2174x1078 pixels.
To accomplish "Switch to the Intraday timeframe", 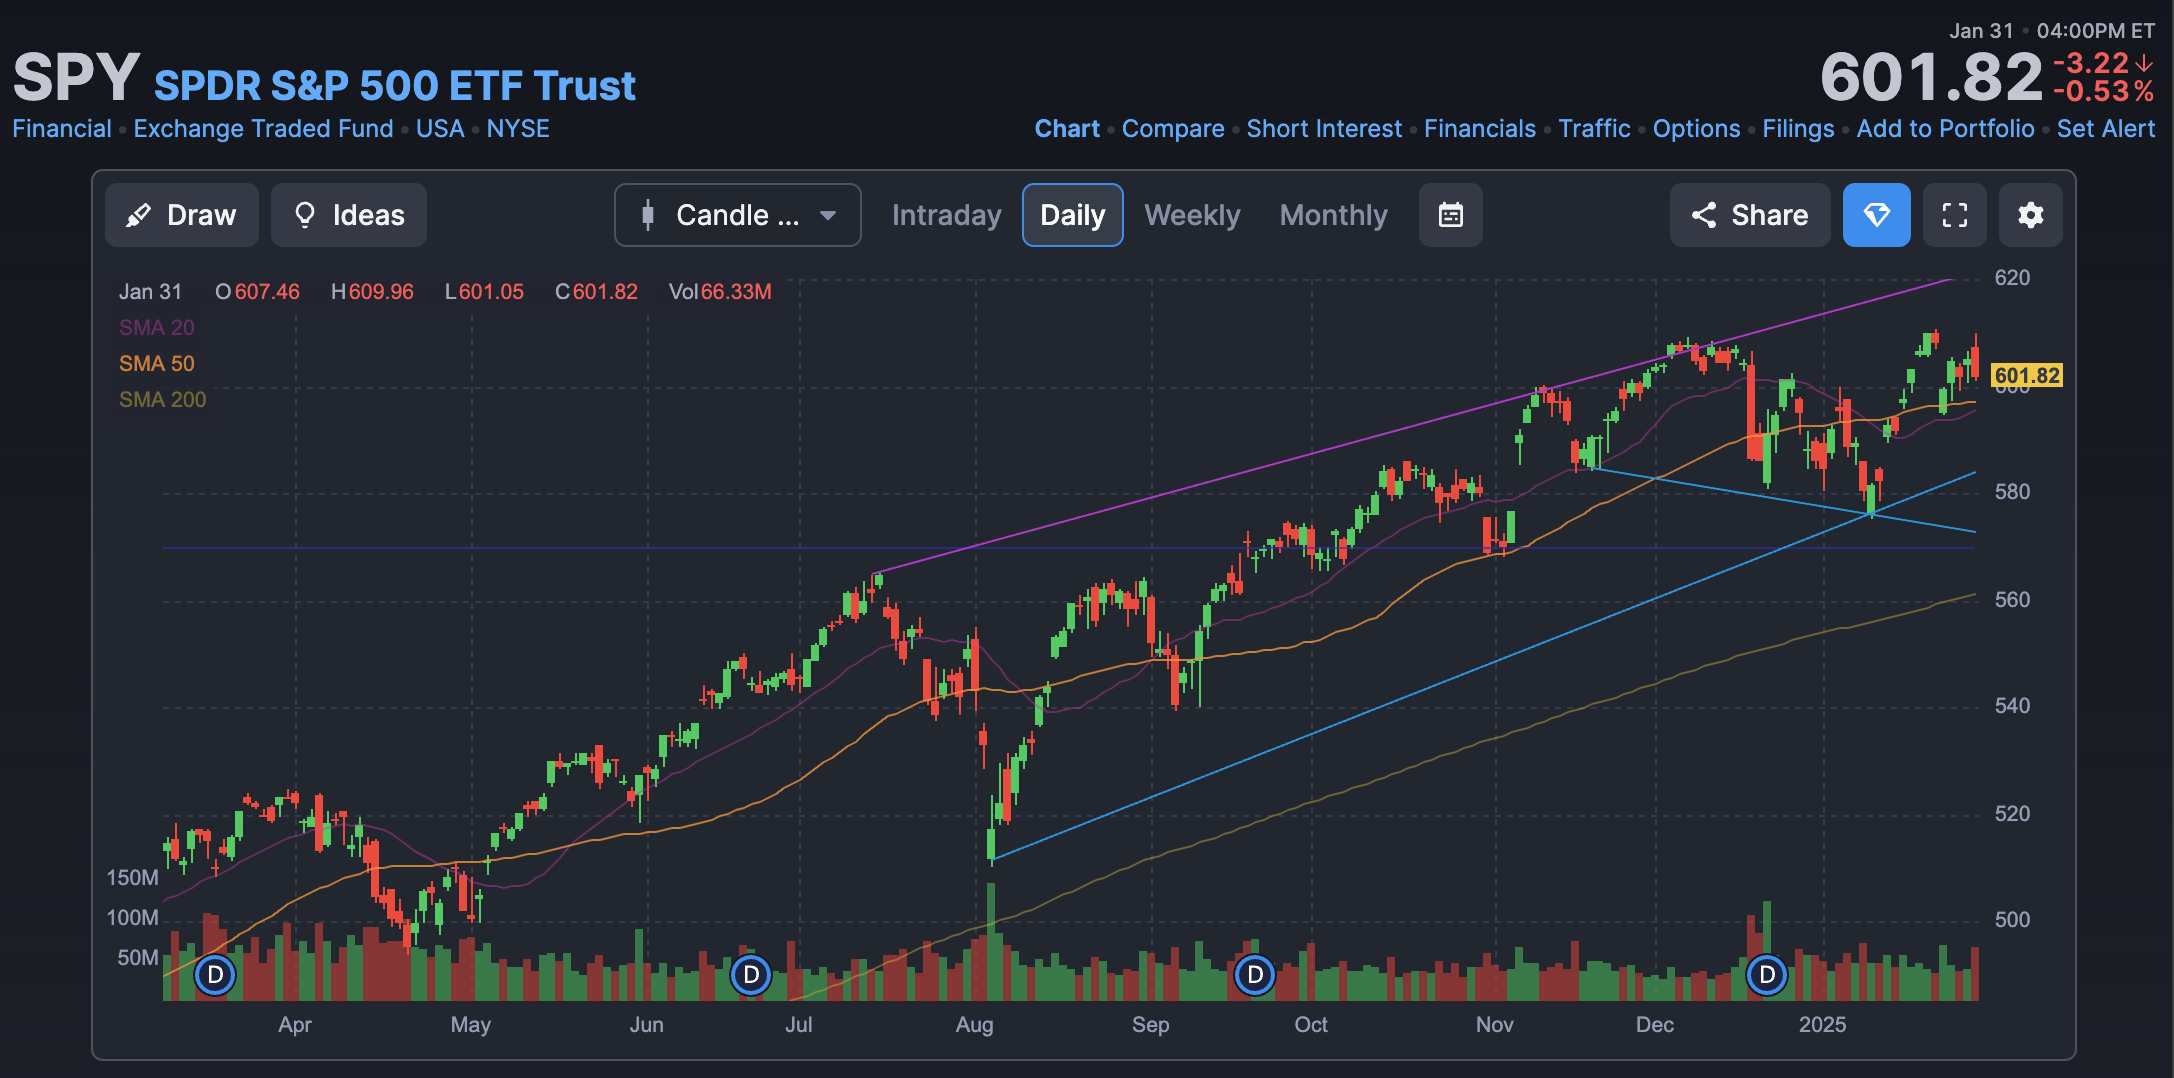I will pos(946,215).
